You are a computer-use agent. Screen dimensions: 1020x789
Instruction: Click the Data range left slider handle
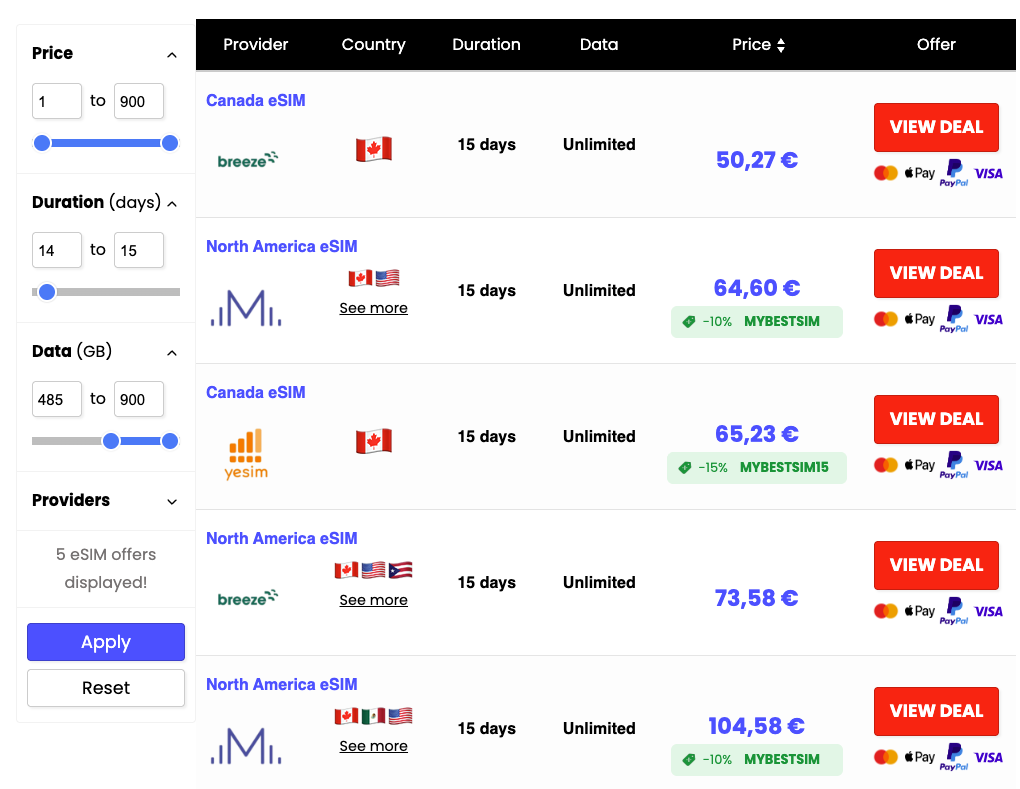pos(111,441)
